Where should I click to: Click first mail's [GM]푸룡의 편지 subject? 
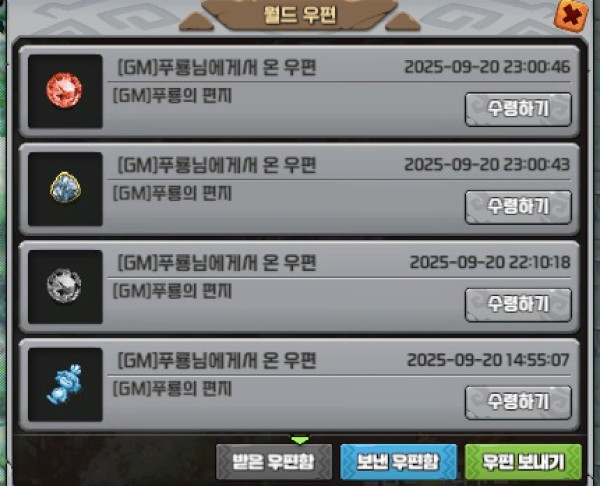(x=173, y=96)
